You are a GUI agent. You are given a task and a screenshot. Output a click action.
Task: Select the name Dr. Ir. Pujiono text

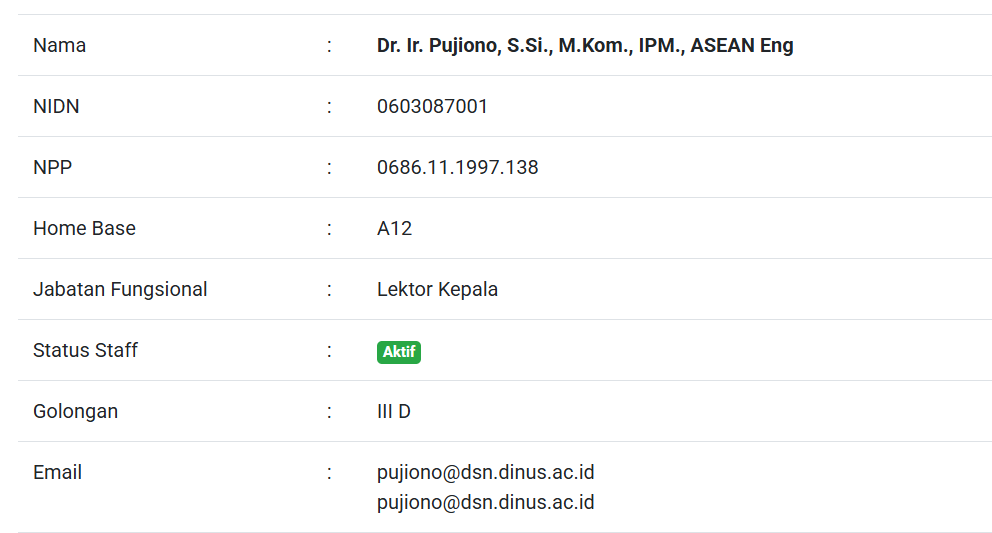point(584,45)
